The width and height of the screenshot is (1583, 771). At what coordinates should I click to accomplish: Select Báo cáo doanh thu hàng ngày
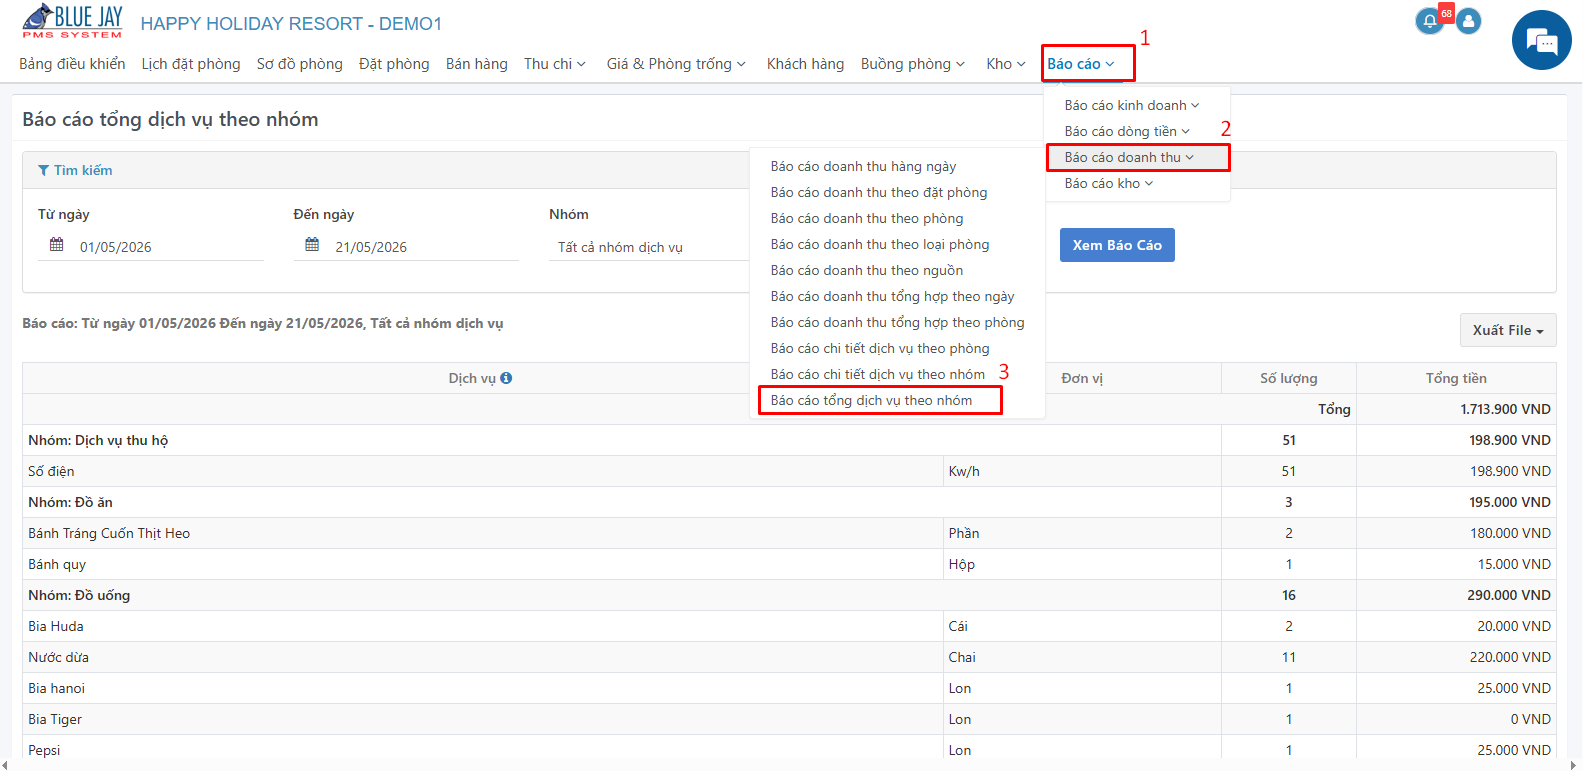point(863,166)
